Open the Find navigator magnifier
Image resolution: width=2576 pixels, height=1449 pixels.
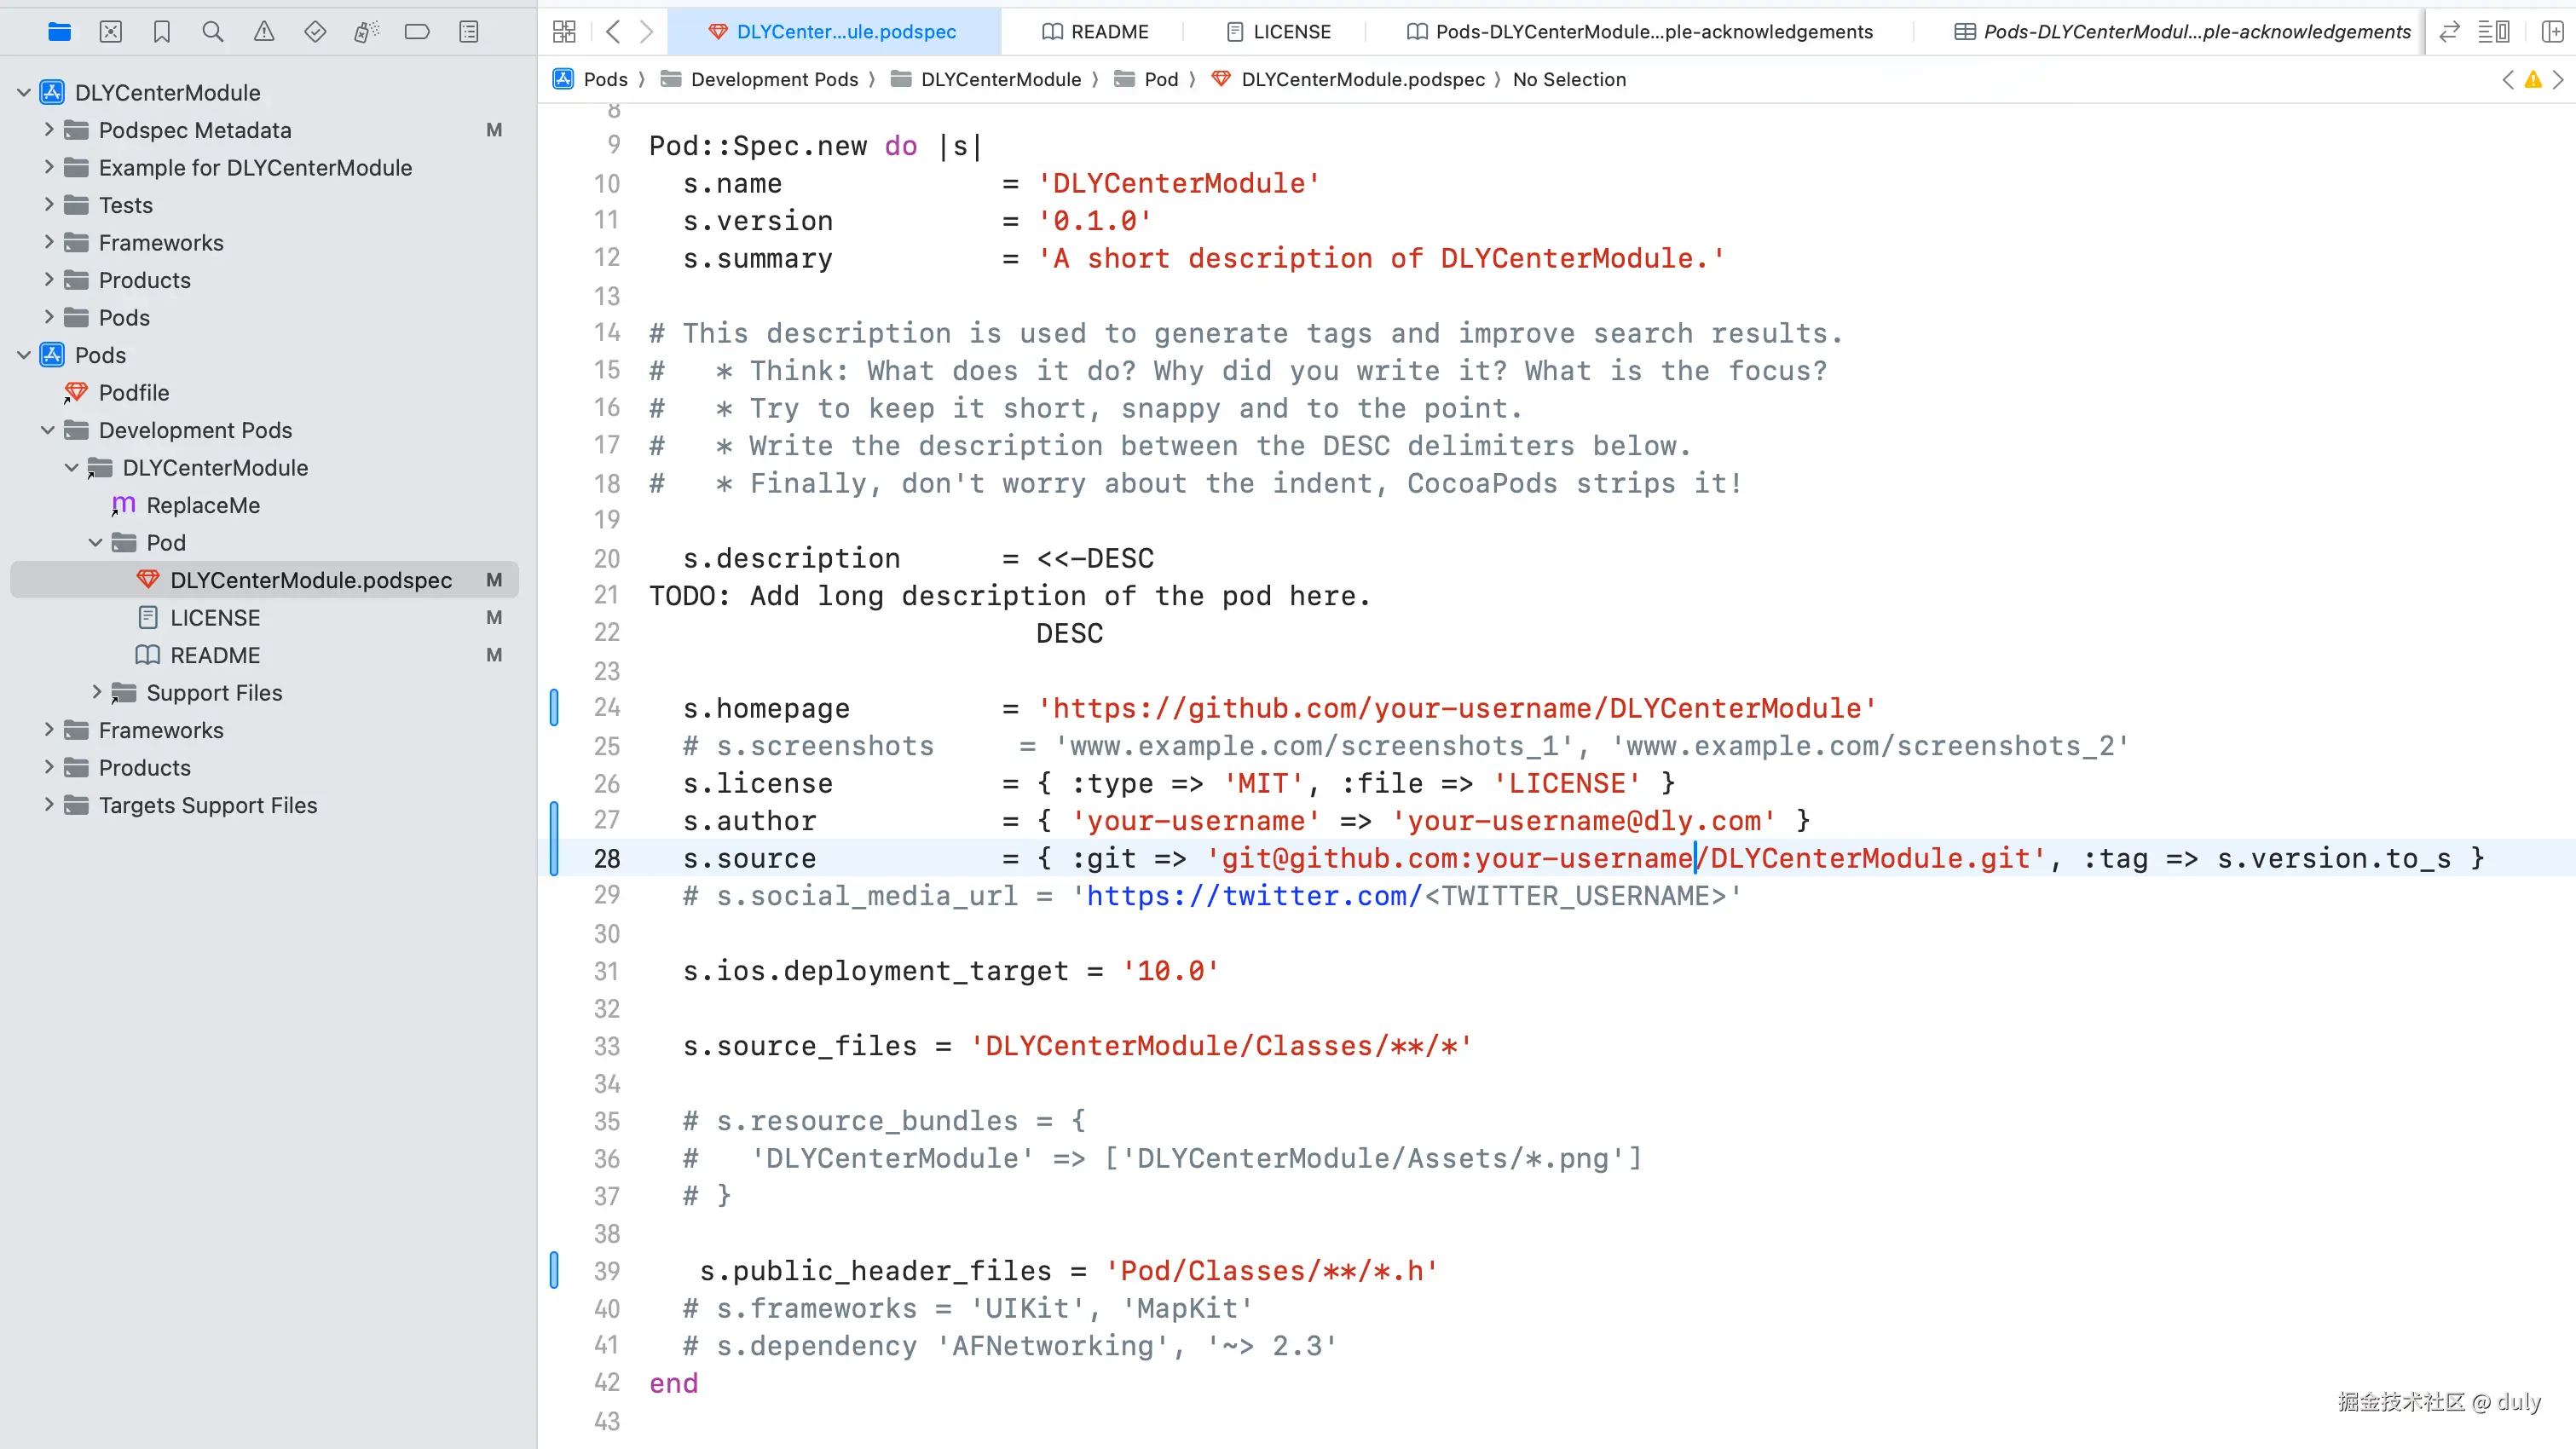213,32
